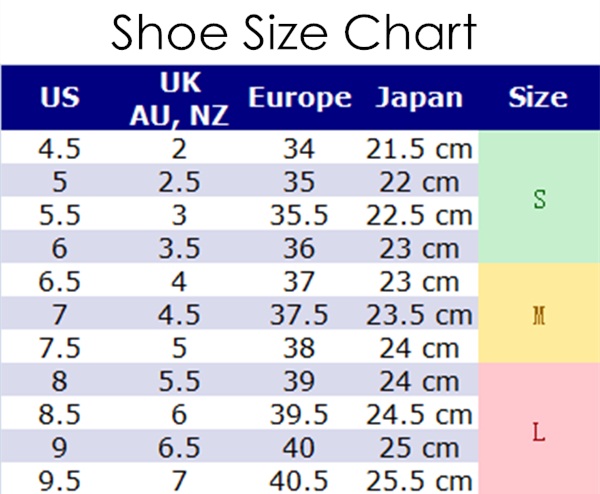This screenshot has width=600, height=494.
Task: Click Europe size 40.5 cell
Action: [299, 481]
